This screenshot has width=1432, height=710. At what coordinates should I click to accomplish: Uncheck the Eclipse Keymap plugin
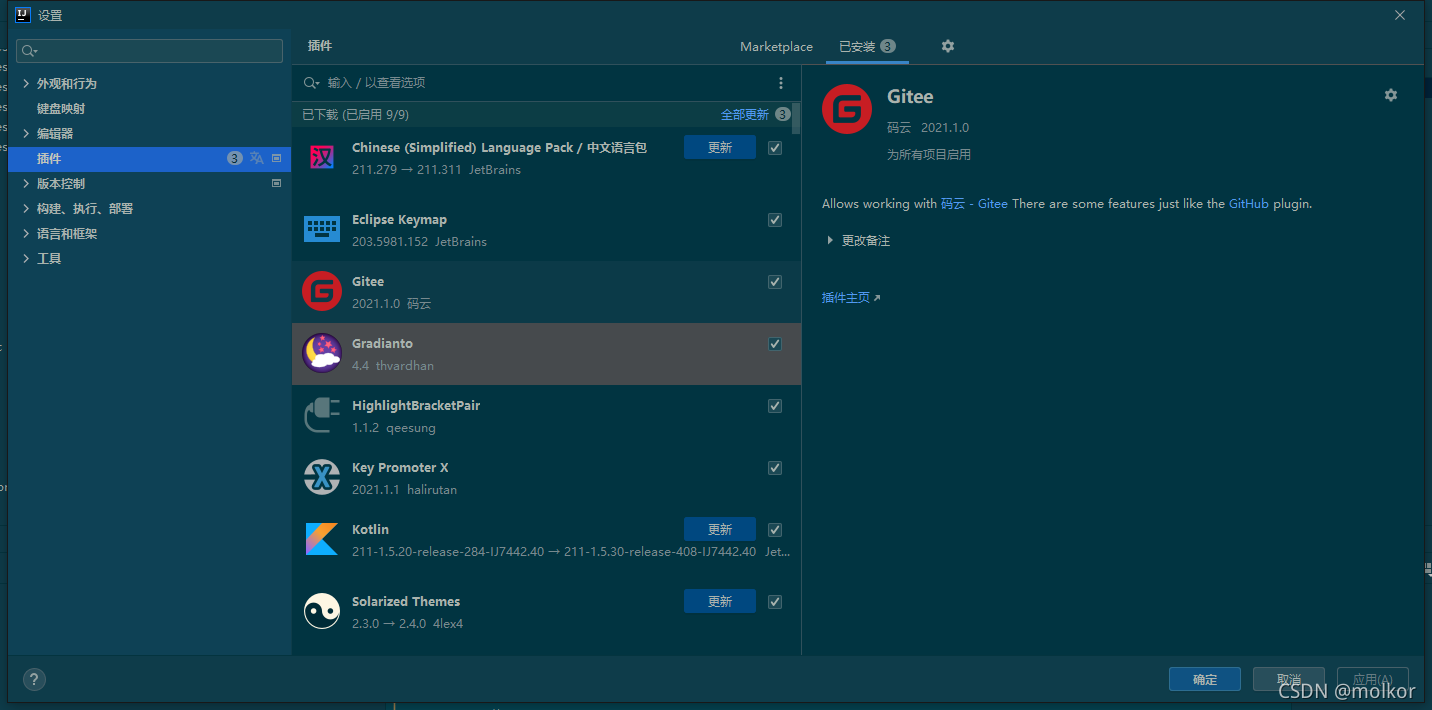point(775,220)
